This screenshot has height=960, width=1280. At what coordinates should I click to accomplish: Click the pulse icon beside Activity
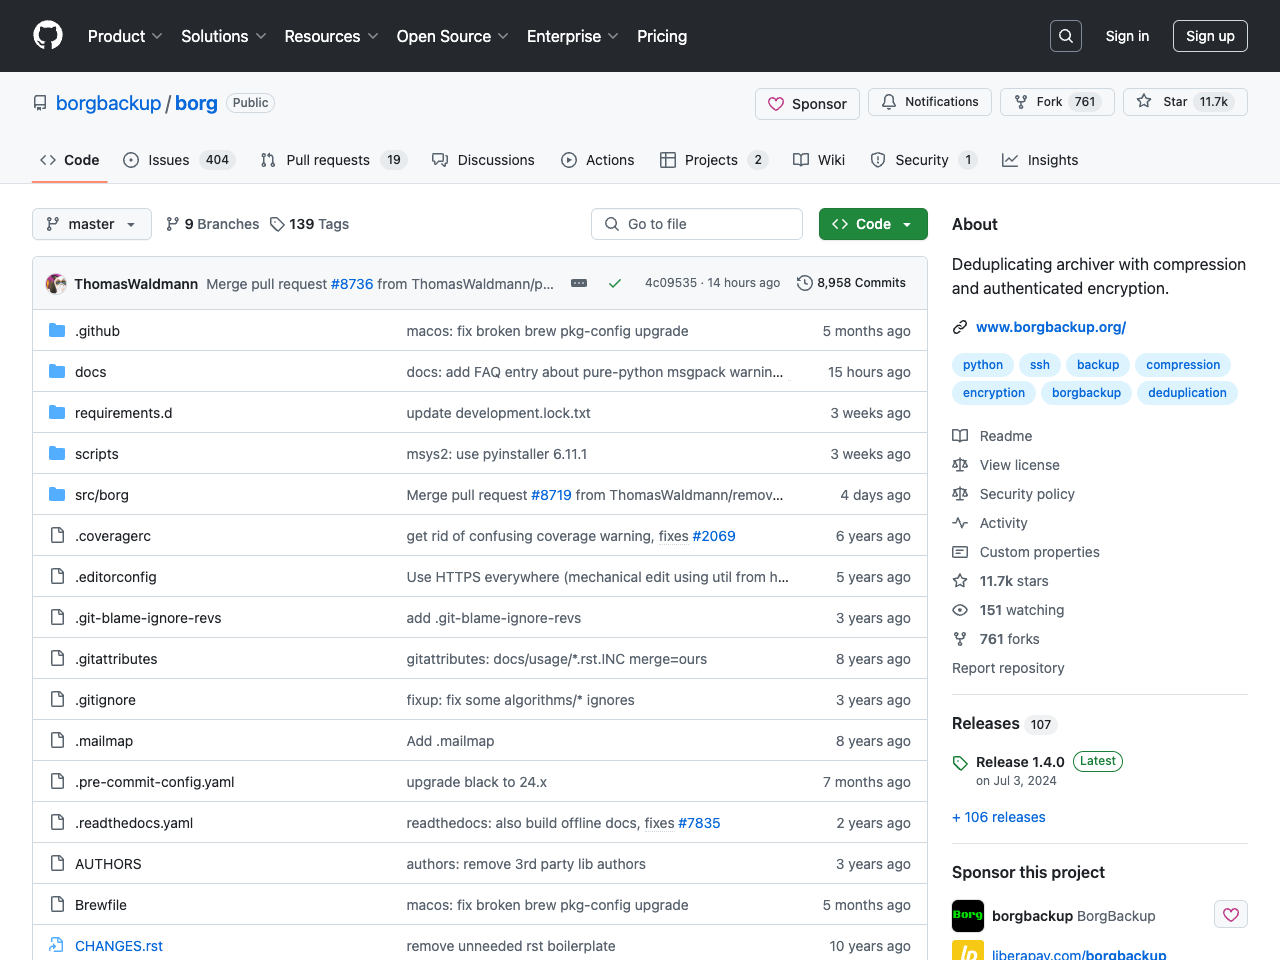tap(960, 523)
